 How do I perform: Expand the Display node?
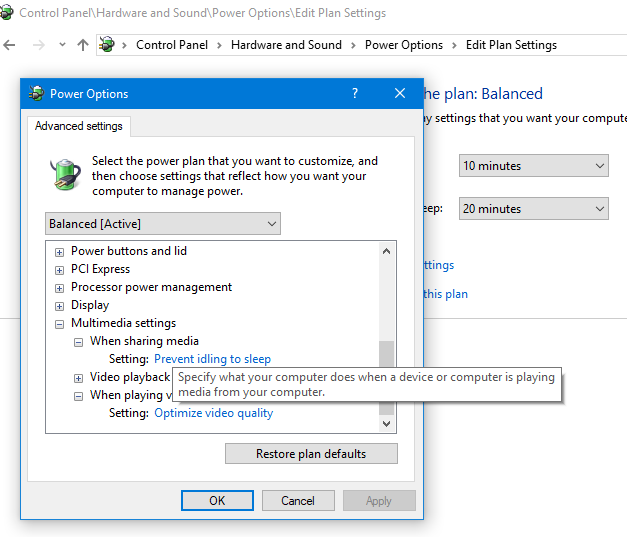pyautogui.click(x=59, y=306)
